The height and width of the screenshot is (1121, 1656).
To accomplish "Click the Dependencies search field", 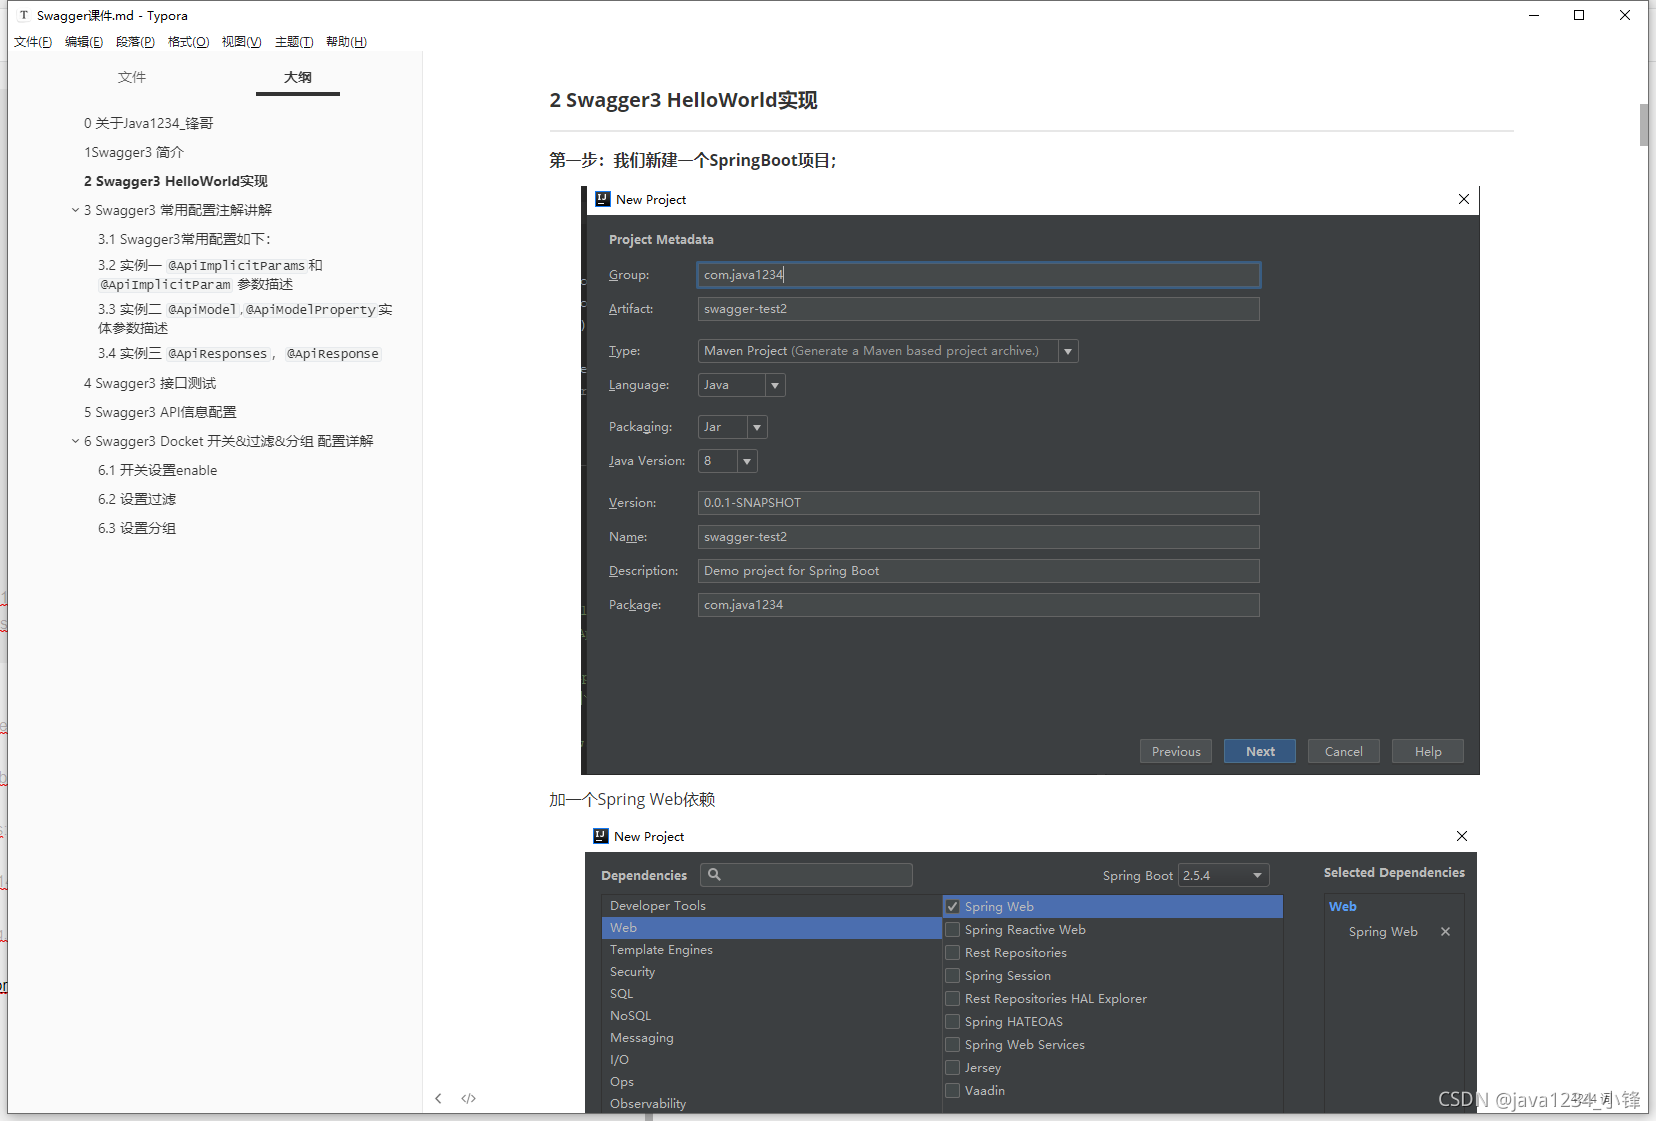I will pyautogui.click(x=807, y=875).
